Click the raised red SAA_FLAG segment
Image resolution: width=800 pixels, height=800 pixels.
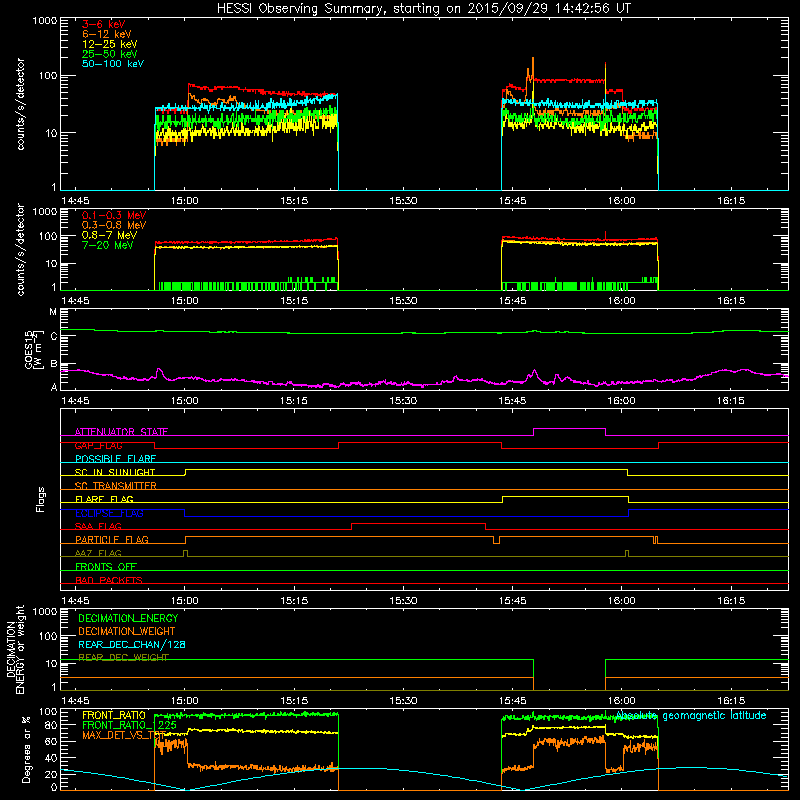pos(418,523)
